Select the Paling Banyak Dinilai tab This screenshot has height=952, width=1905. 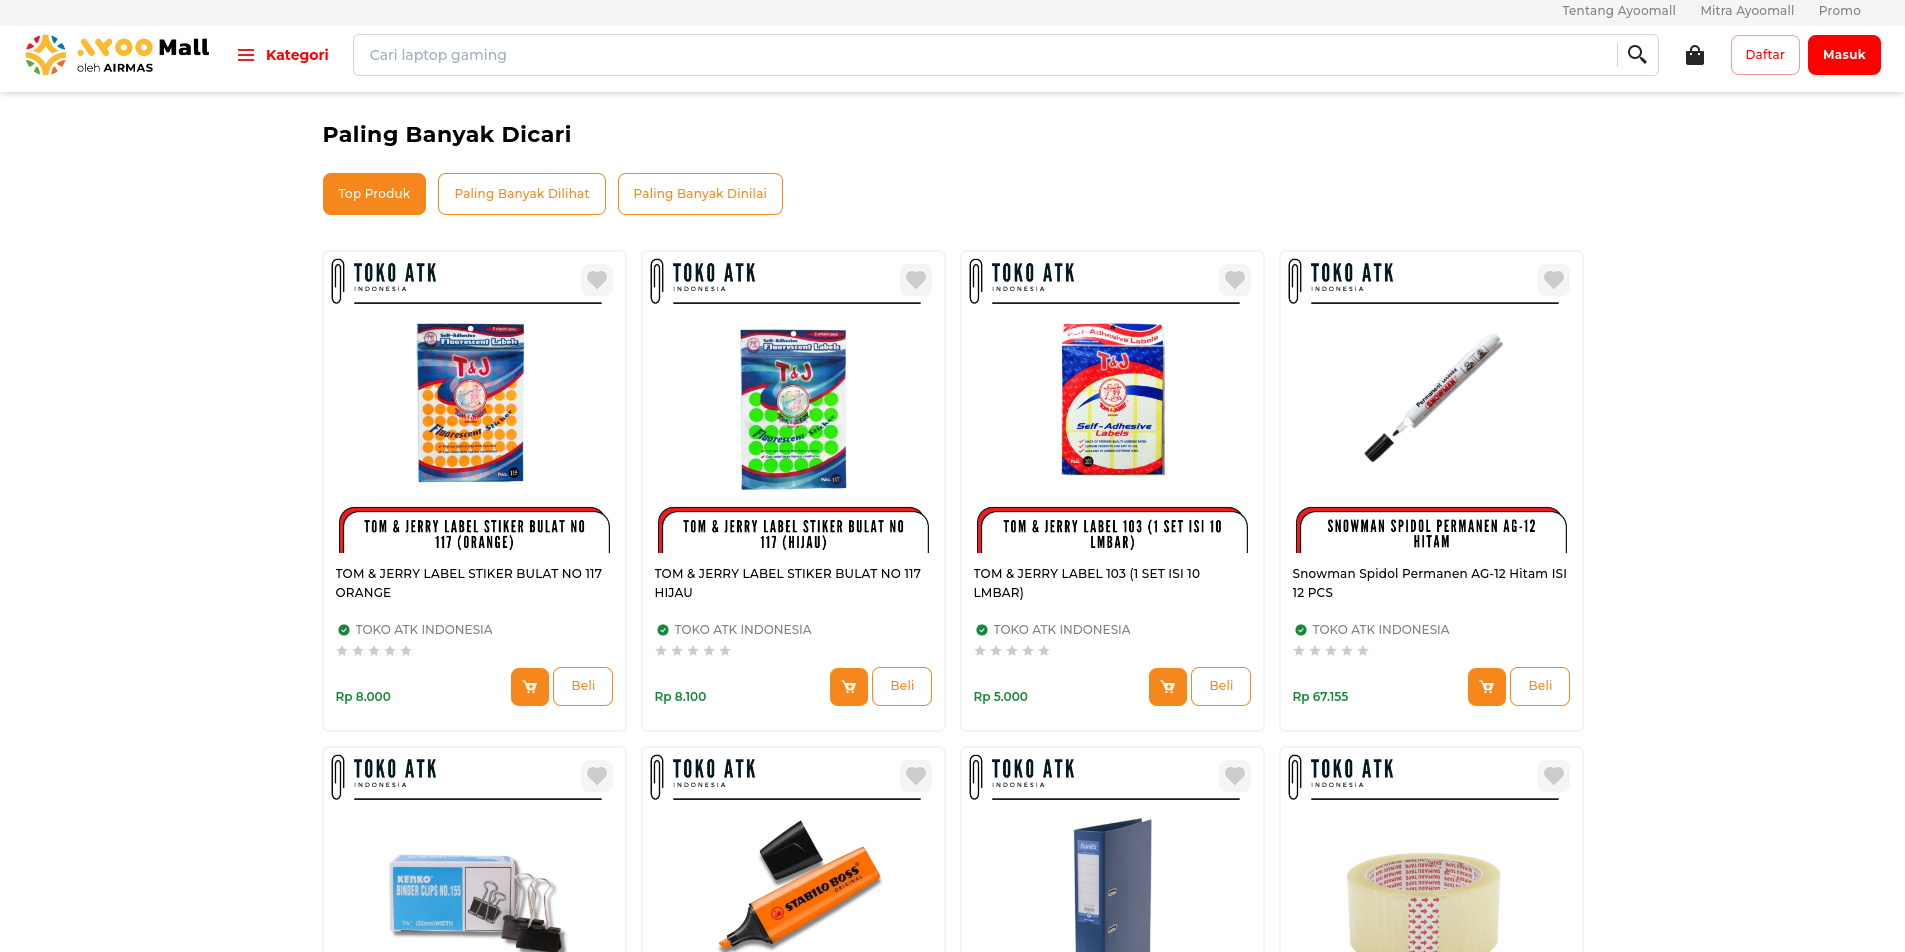click(x=700, y=194)
